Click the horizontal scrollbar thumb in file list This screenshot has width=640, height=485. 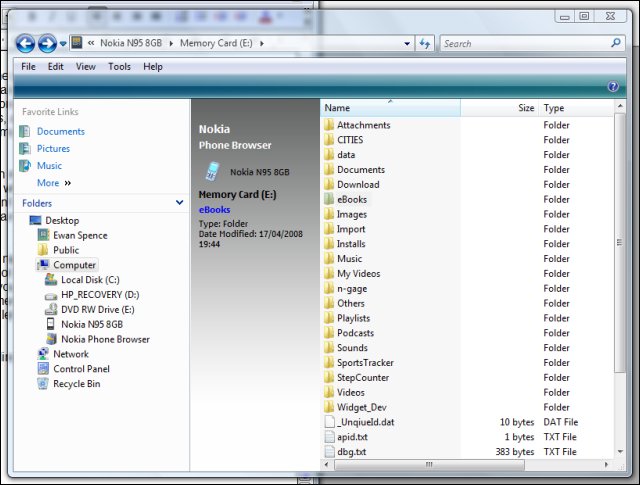click(x=429, y=465)
